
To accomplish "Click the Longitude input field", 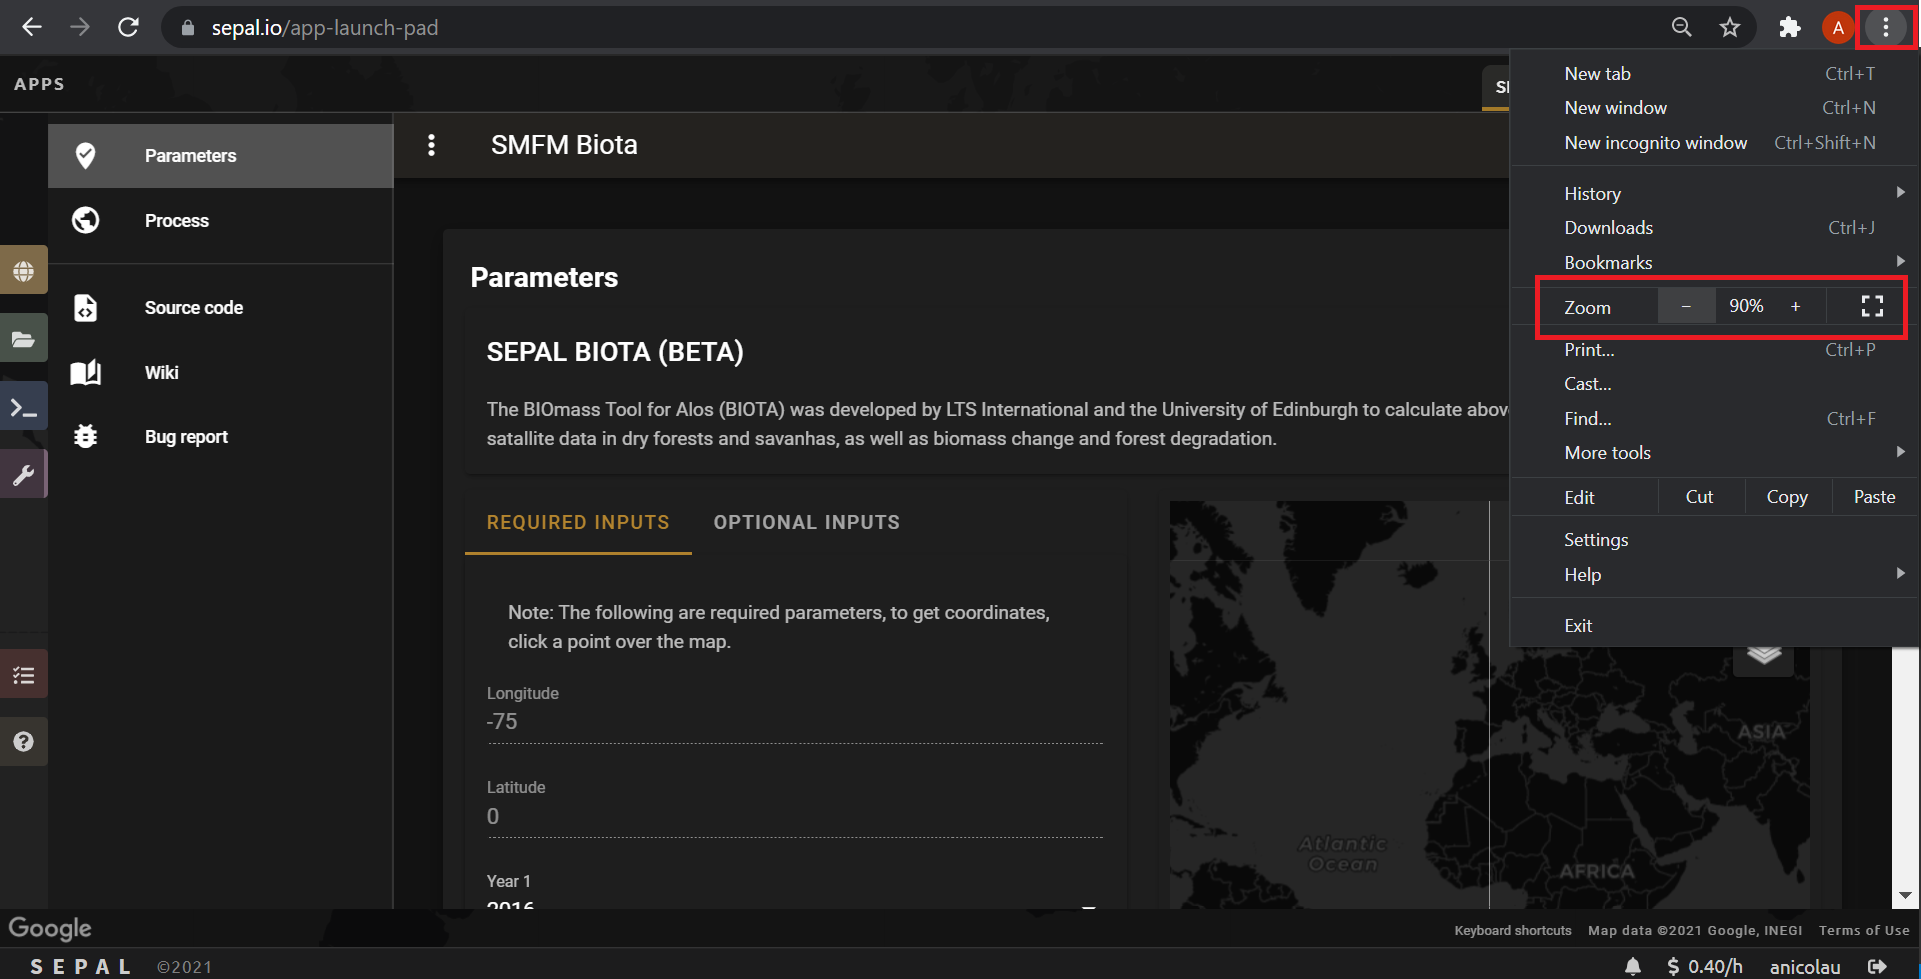I will pos(795,722).
